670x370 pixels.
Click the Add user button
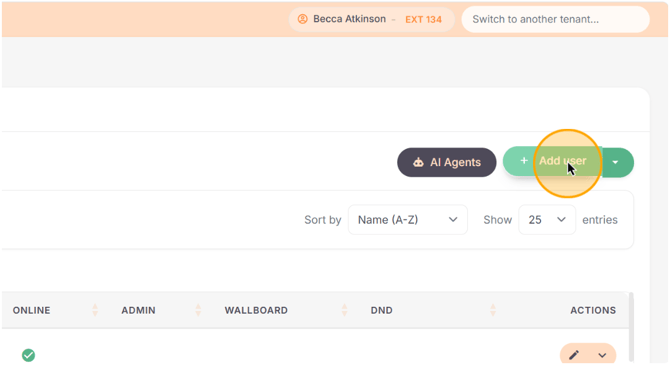pos(552,162)
